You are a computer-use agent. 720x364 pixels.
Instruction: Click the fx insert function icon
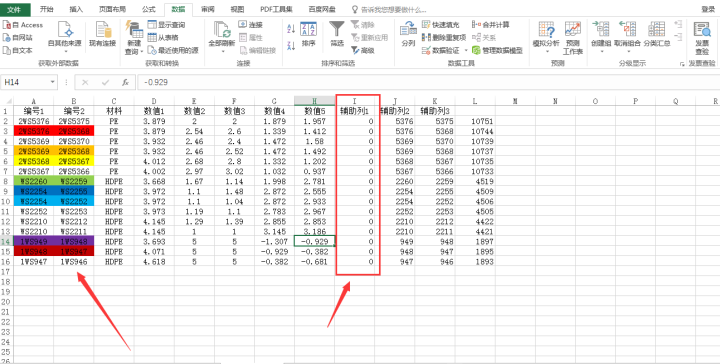125,83
